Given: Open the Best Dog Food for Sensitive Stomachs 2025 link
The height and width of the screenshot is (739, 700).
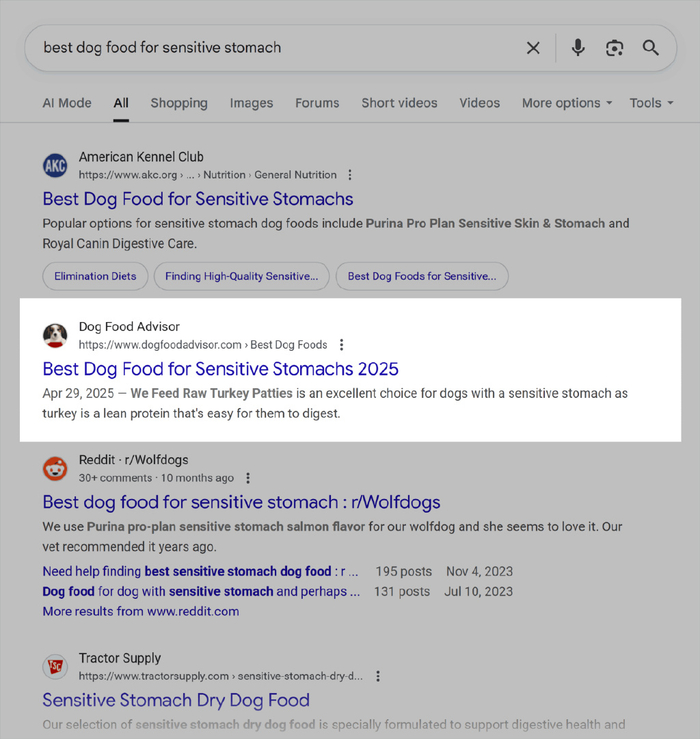Looking at the screenshot, I should point(221,369).
